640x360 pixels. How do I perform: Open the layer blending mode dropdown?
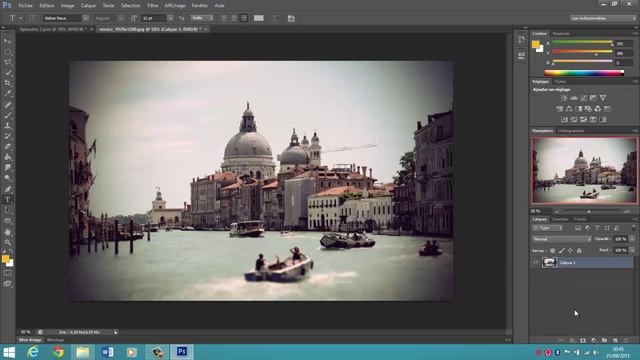(x=562, y=239)
